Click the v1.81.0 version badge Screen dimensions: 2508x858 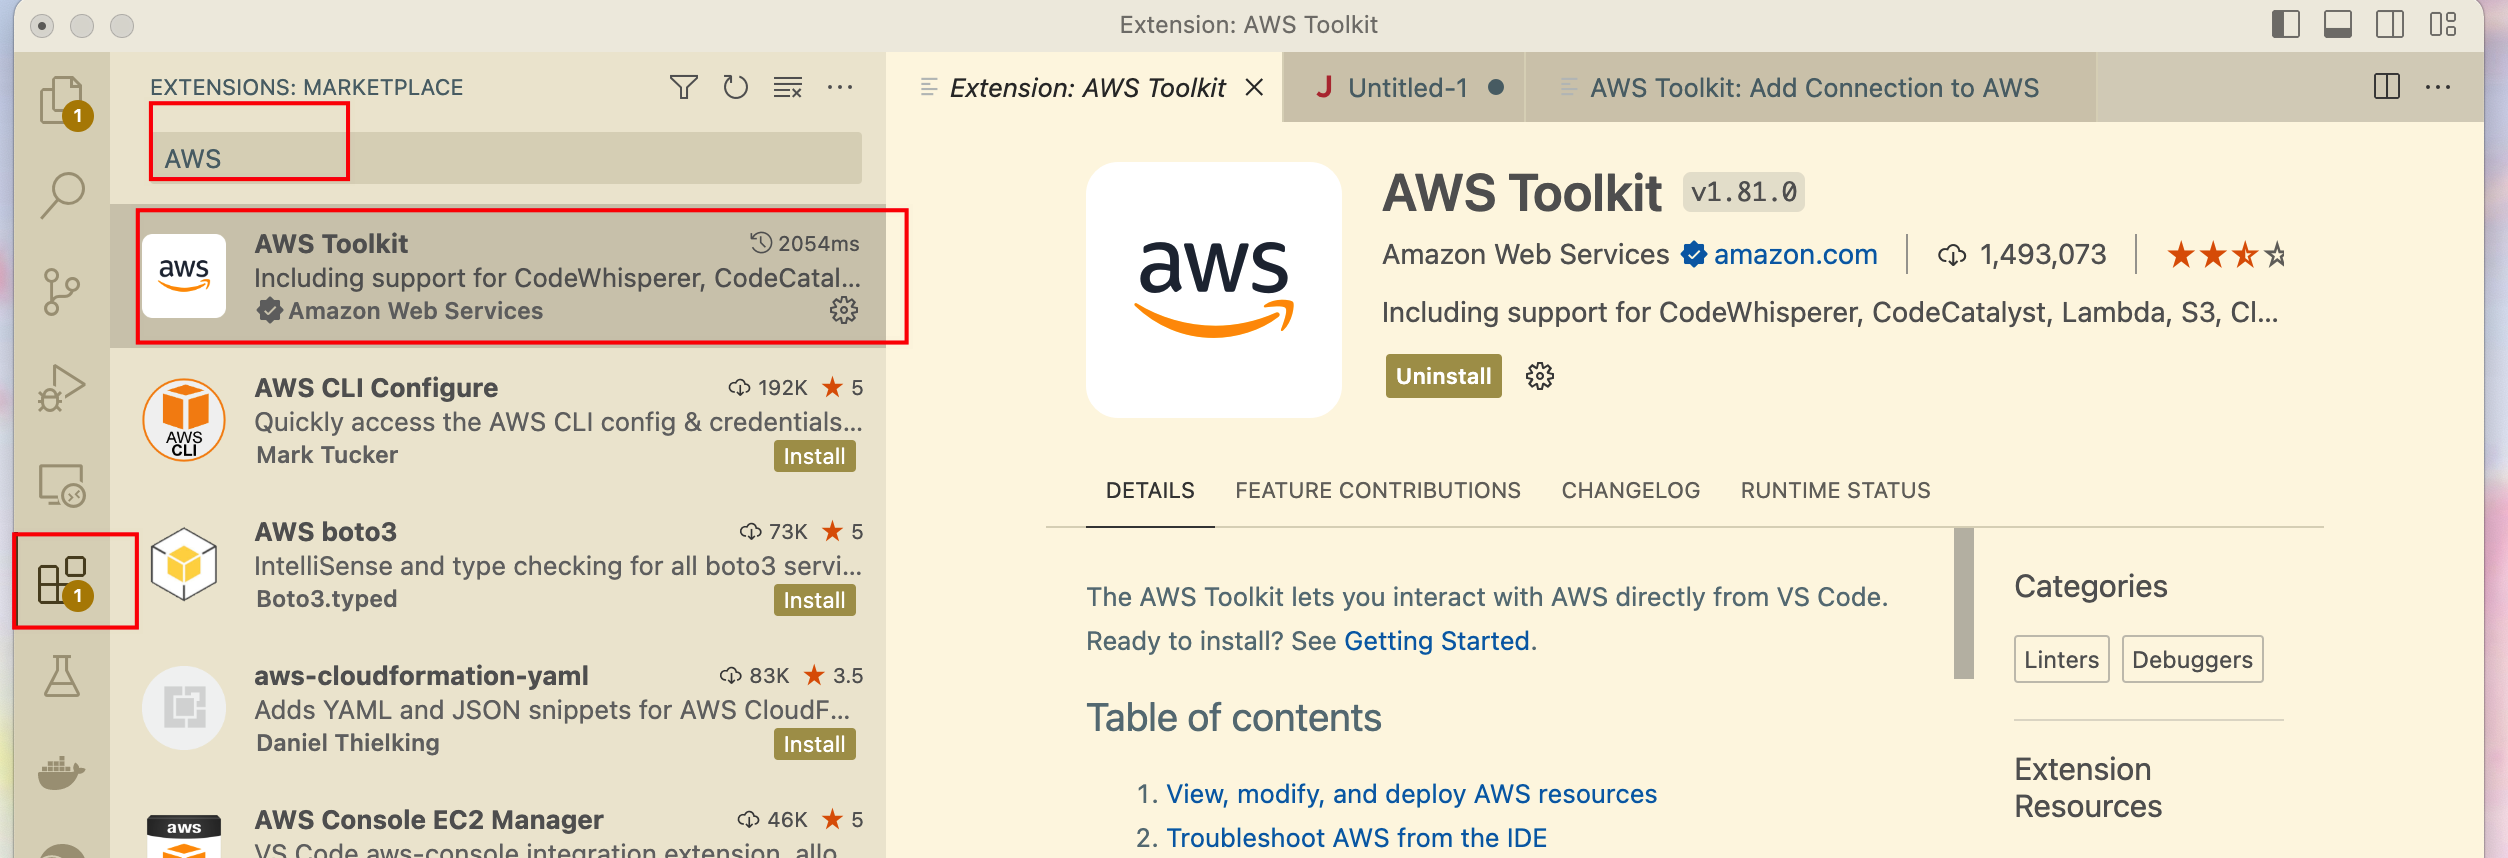(x=1744, y=192)
